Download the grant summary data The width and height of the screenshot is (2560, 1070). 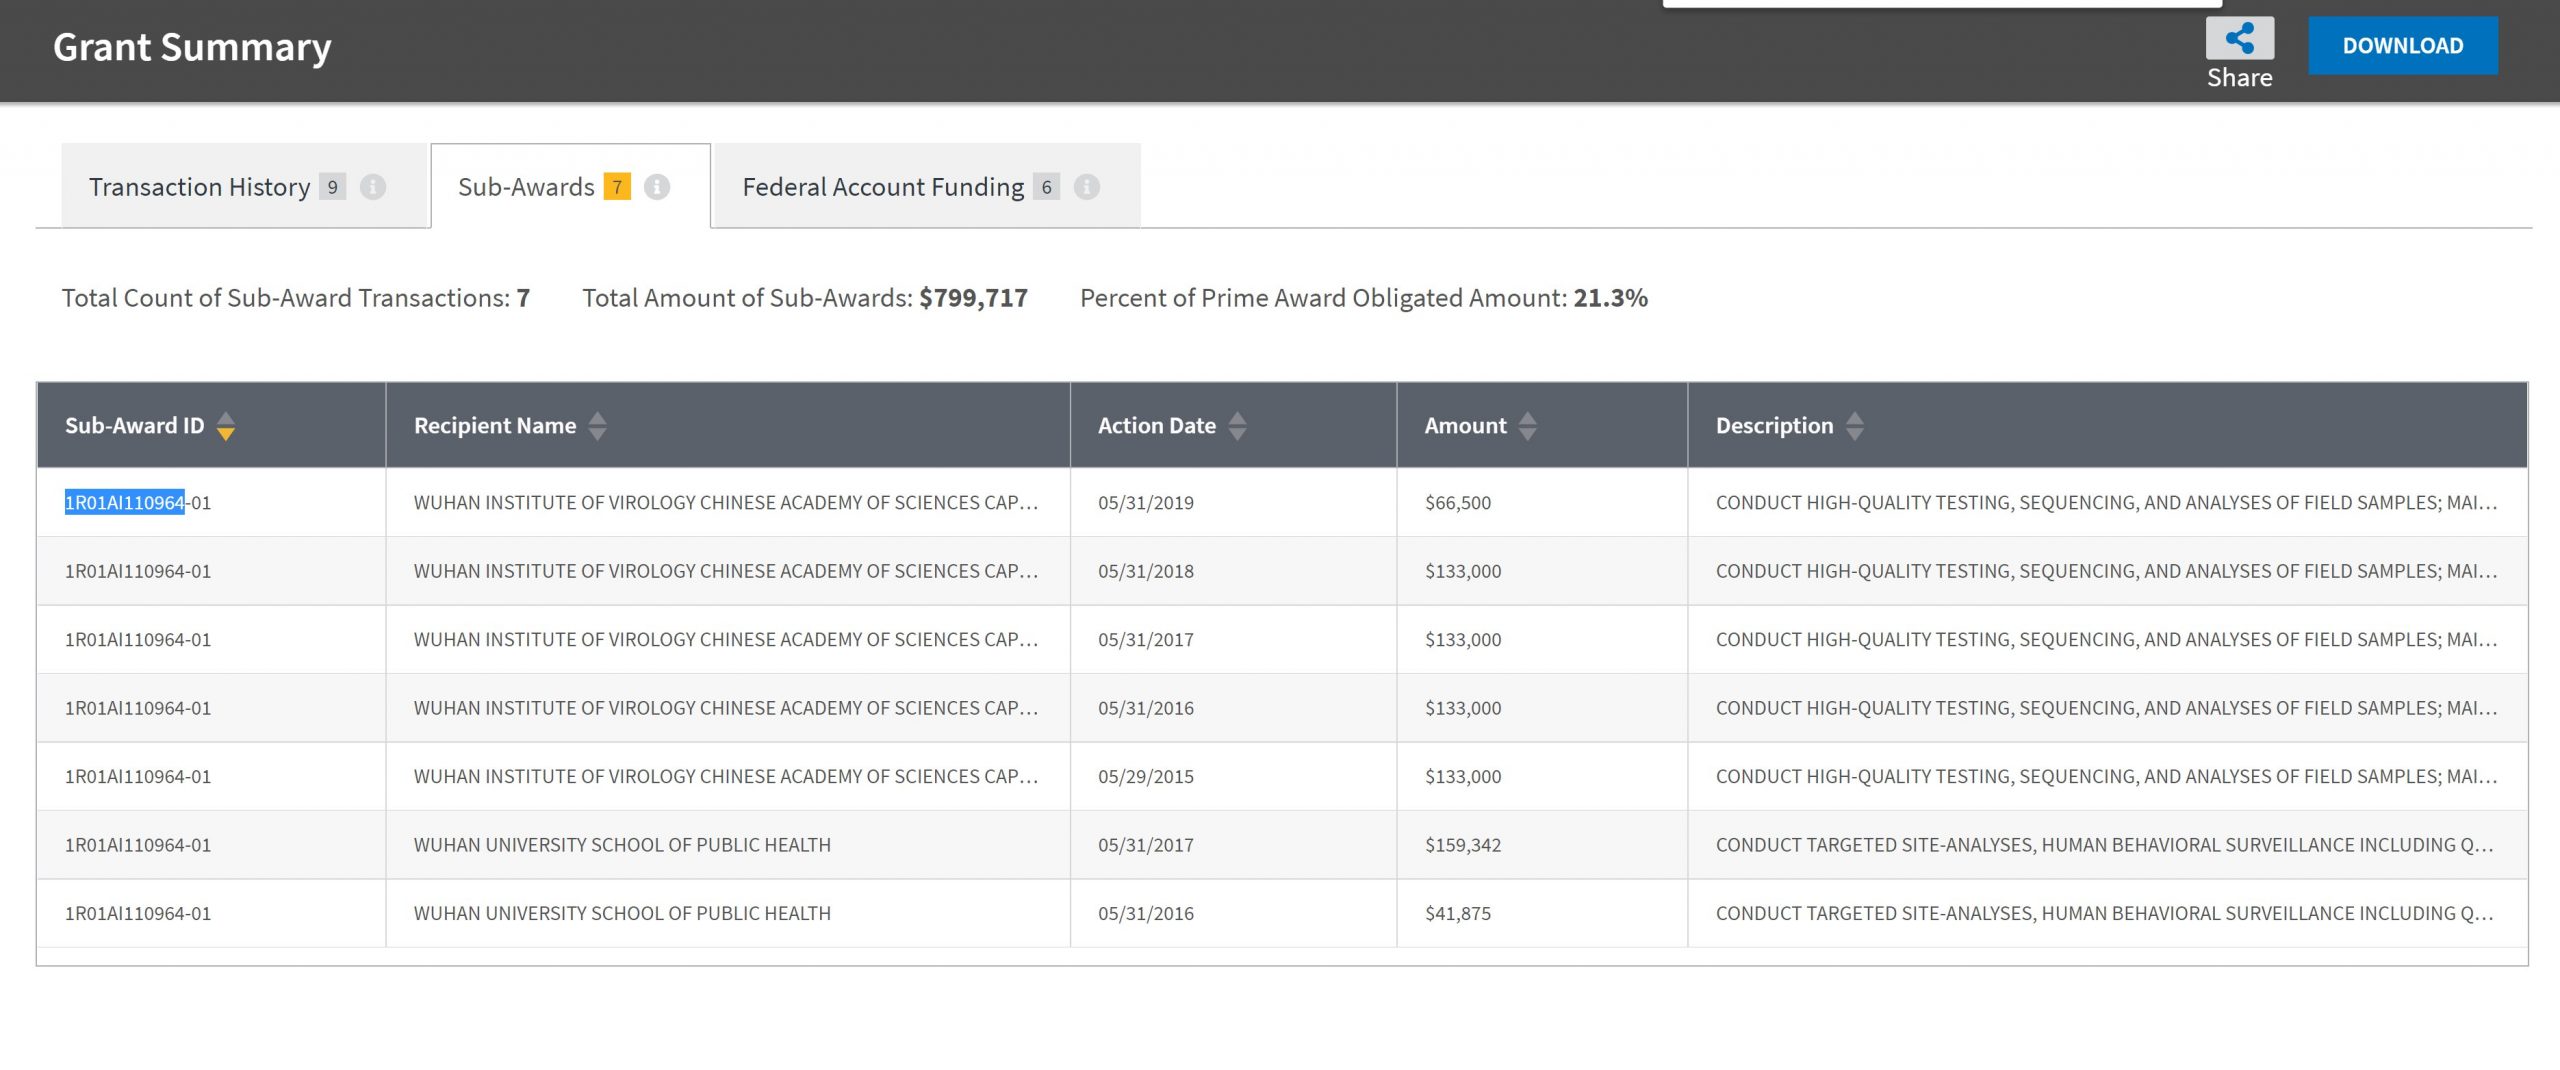(2402, 45)
